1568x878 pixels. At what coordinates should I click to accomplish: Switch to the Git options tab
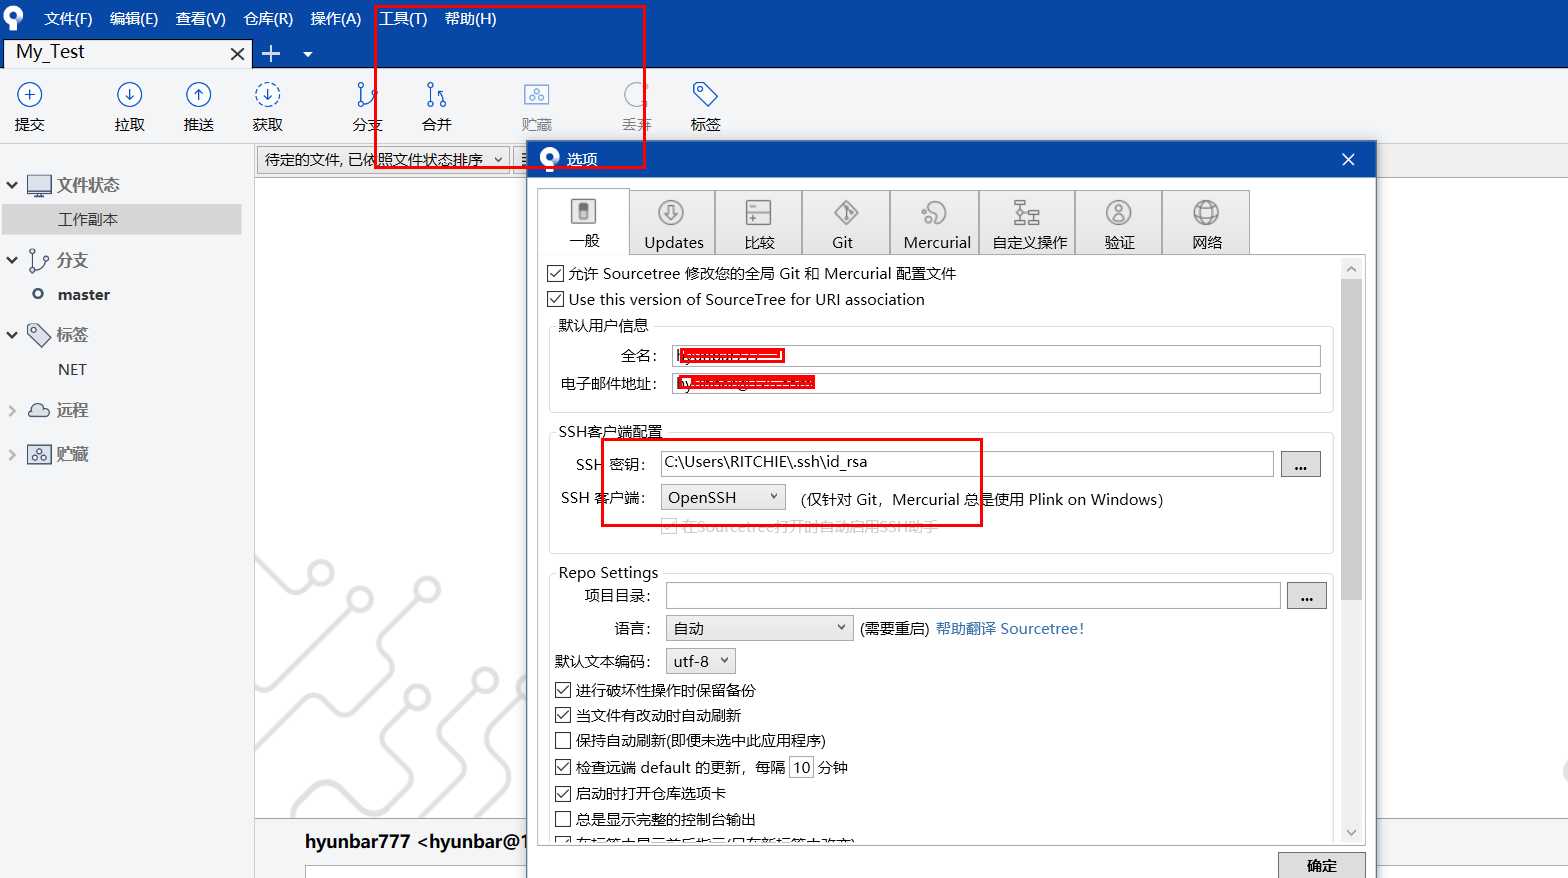pyautogui.click(x=846, y=223)
